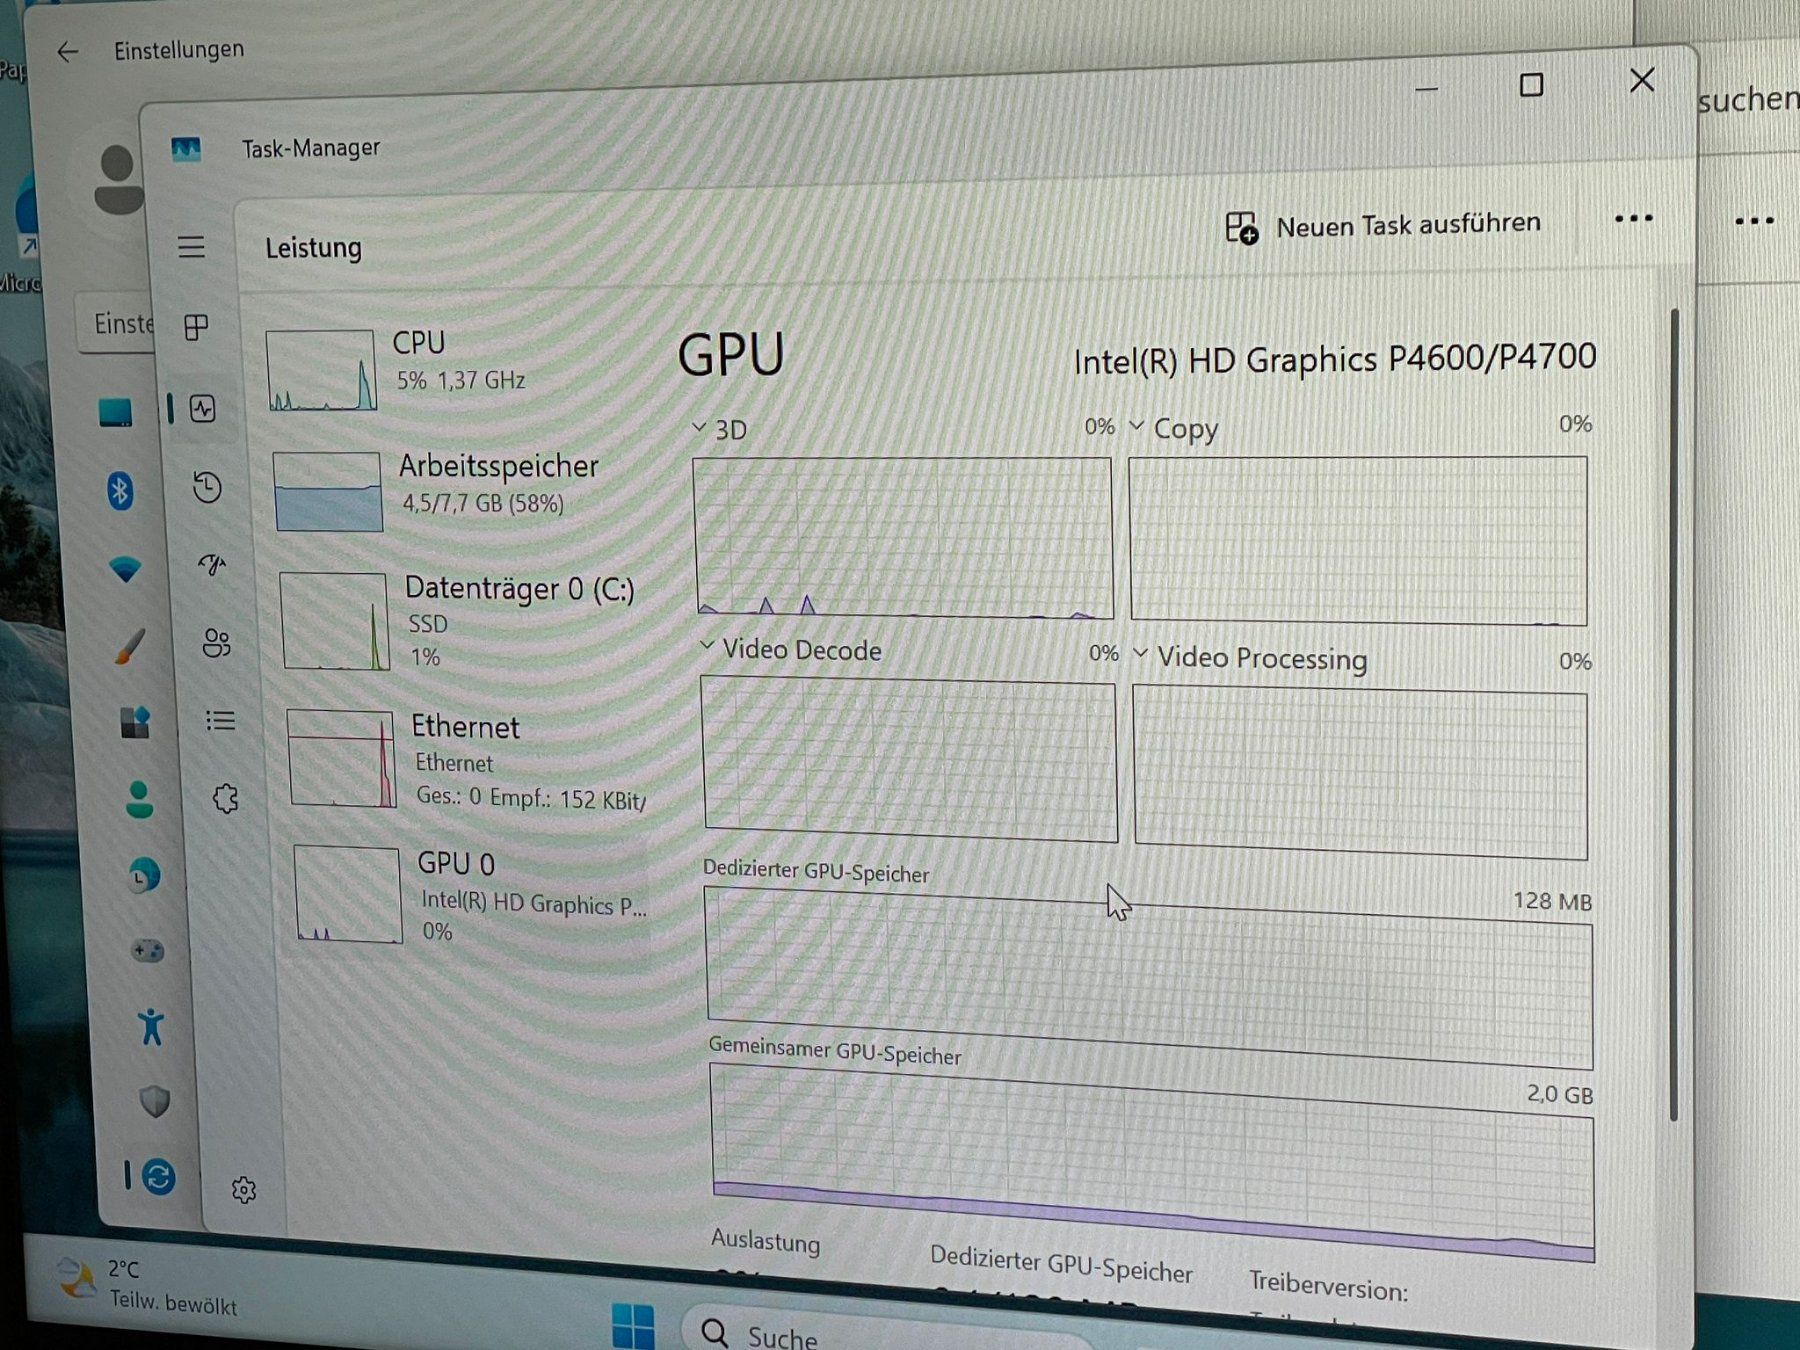
Task: Open the Services puzzle-gear icon
Action: [x=226, y=798]
